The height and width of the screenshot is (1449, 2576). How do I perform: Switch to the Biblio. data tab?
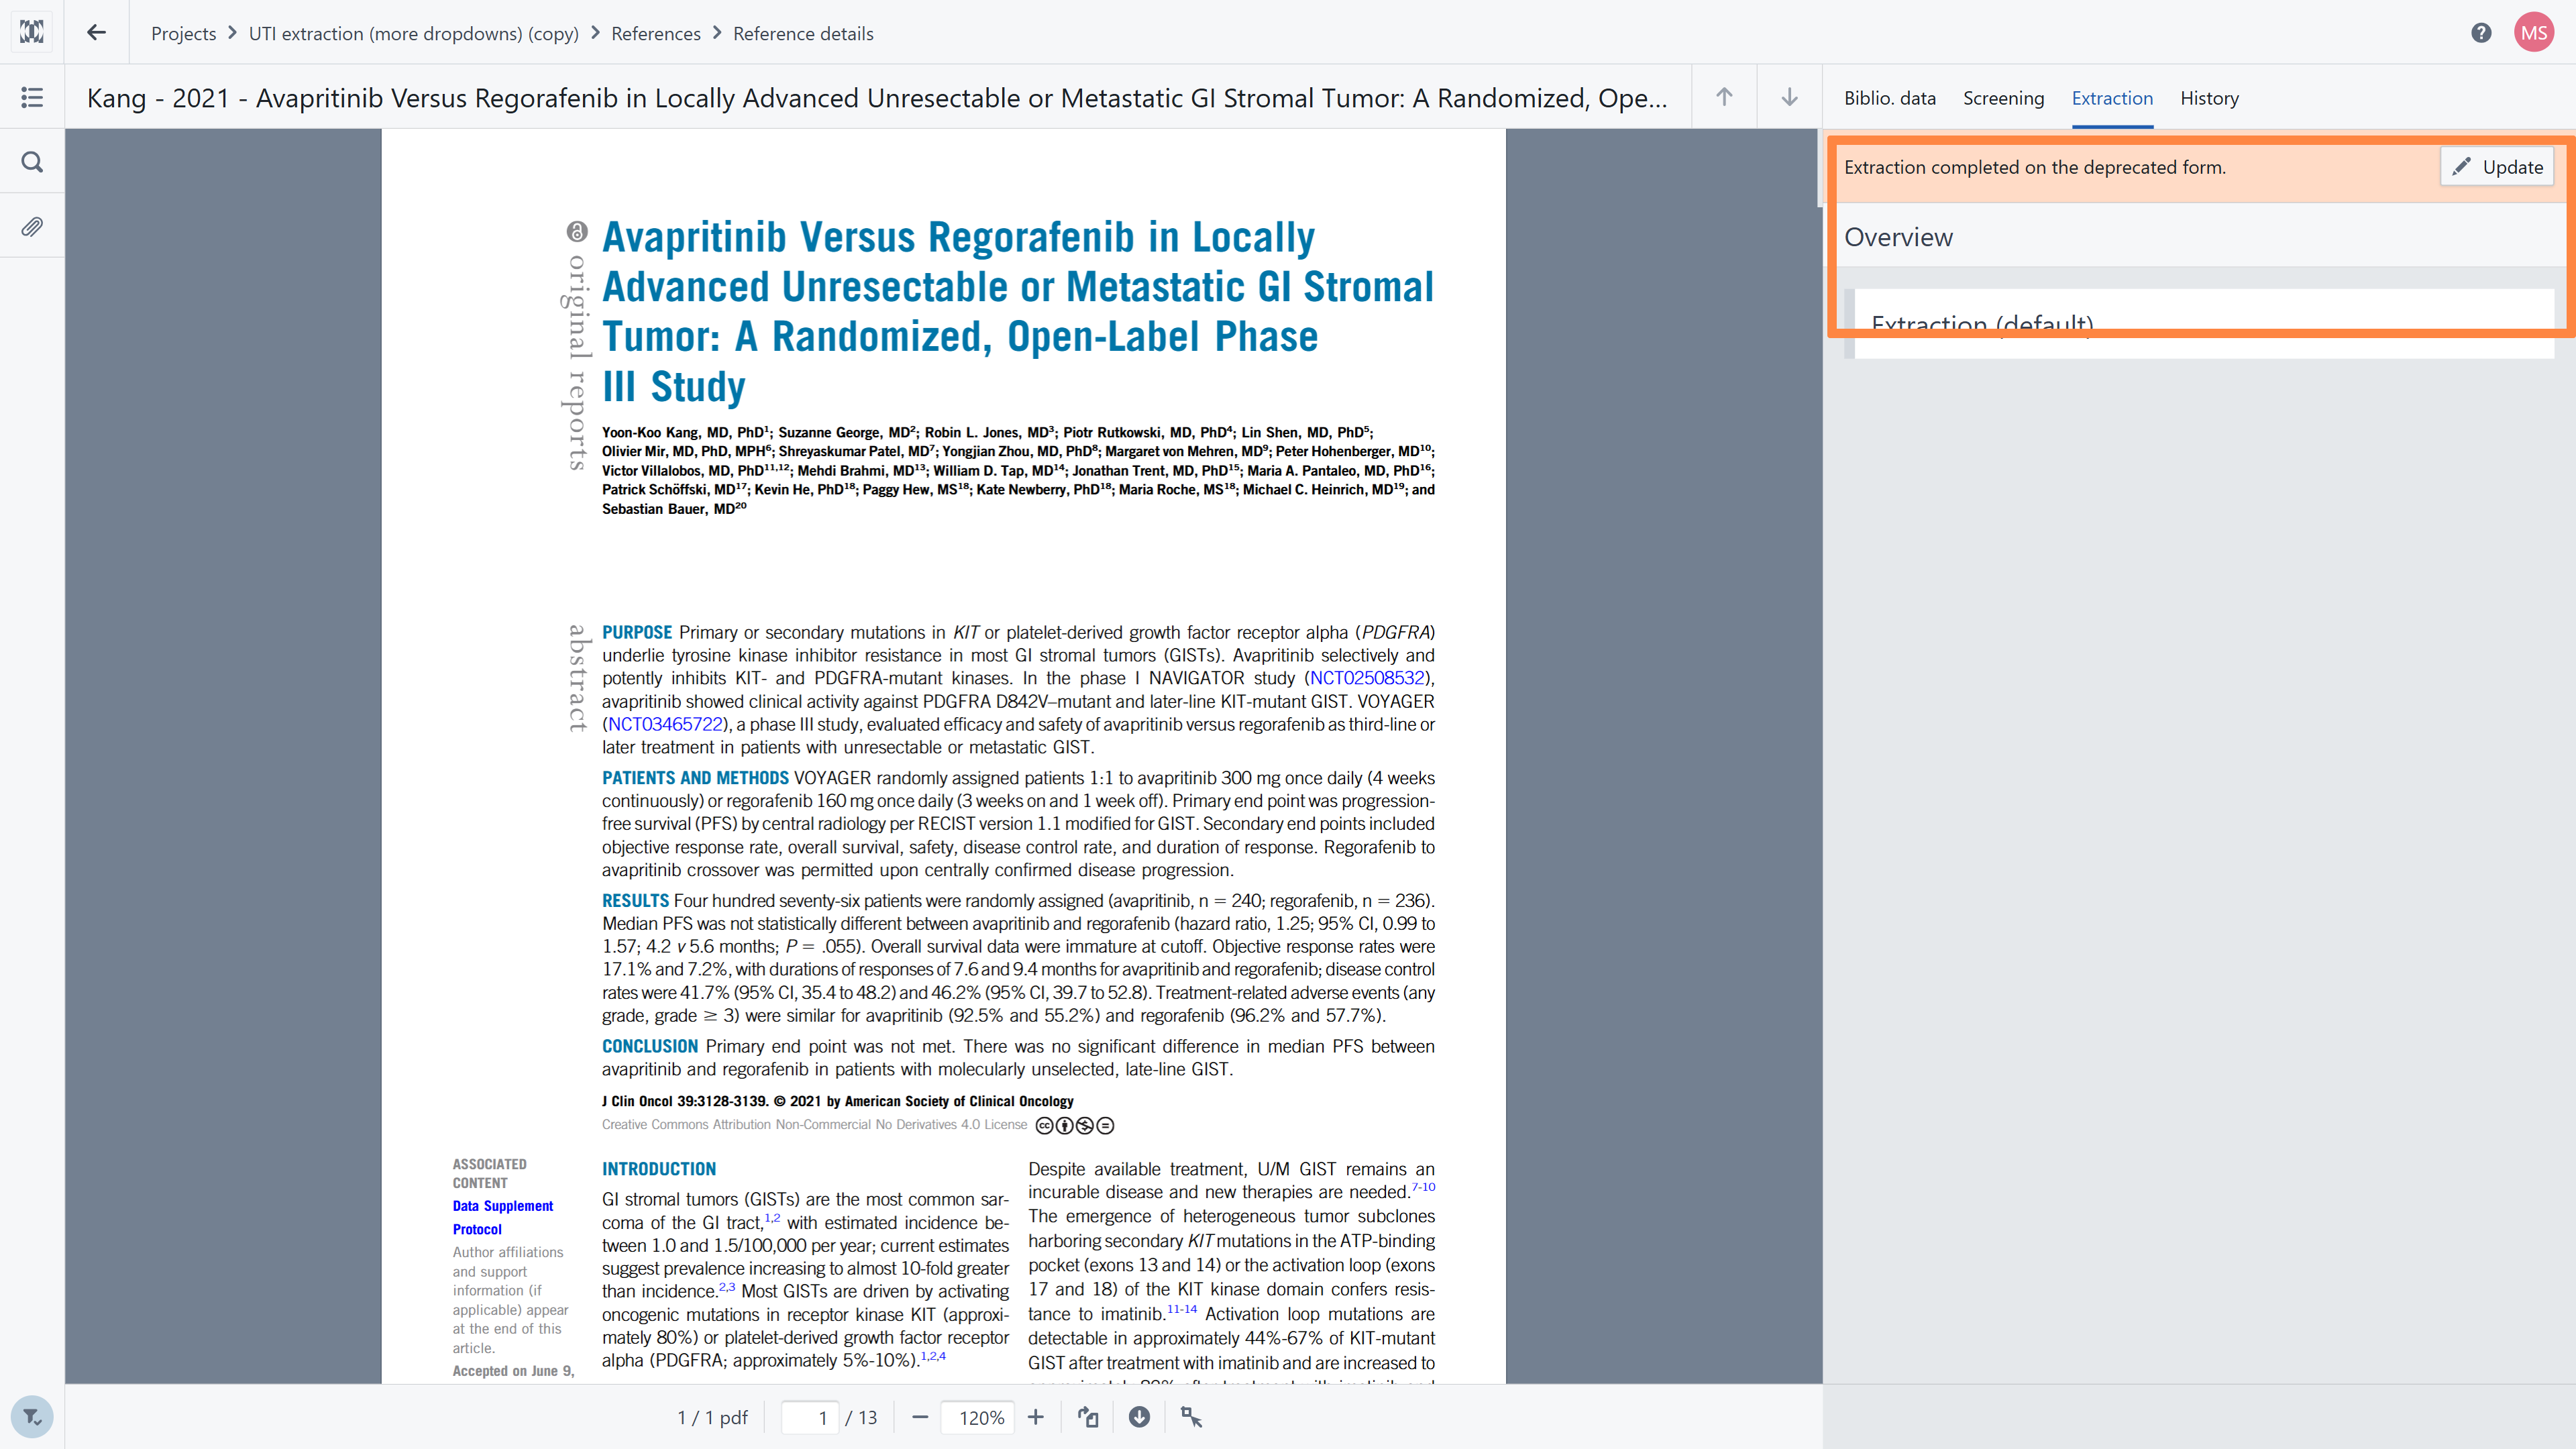point(1889,98)
